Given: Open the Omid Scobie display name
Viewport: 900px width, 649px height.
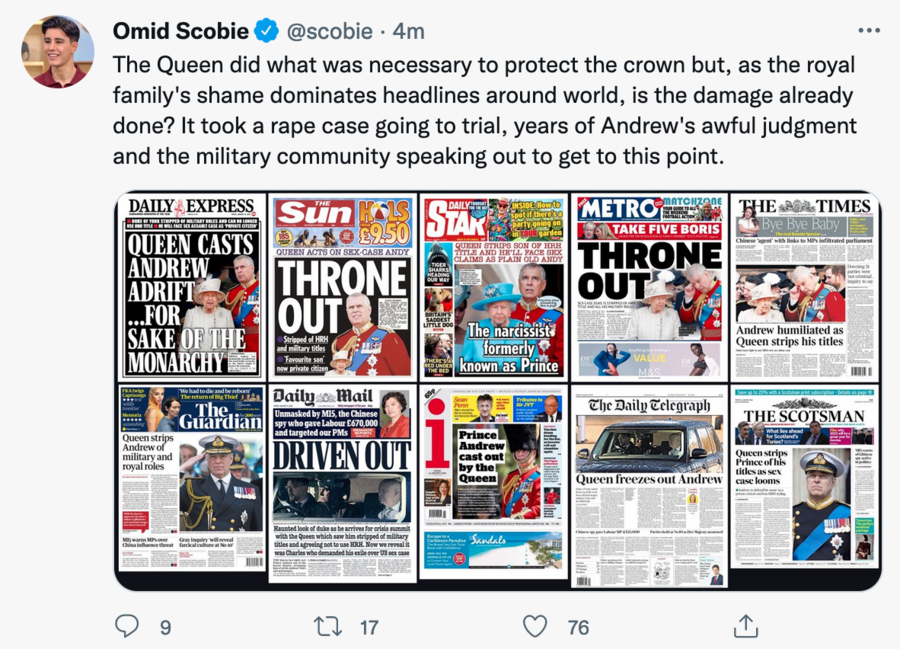Looking at the screenshot, I should [180, 31].
